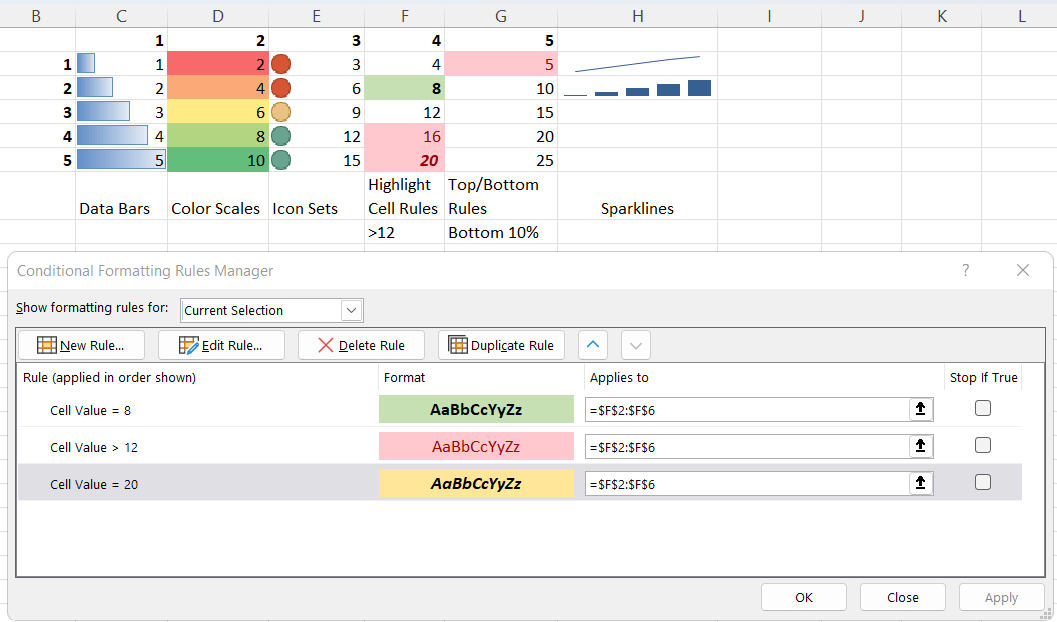Select the green highlighted cell 8
This screenshot has width=1057, height=622.
[404, 88]
